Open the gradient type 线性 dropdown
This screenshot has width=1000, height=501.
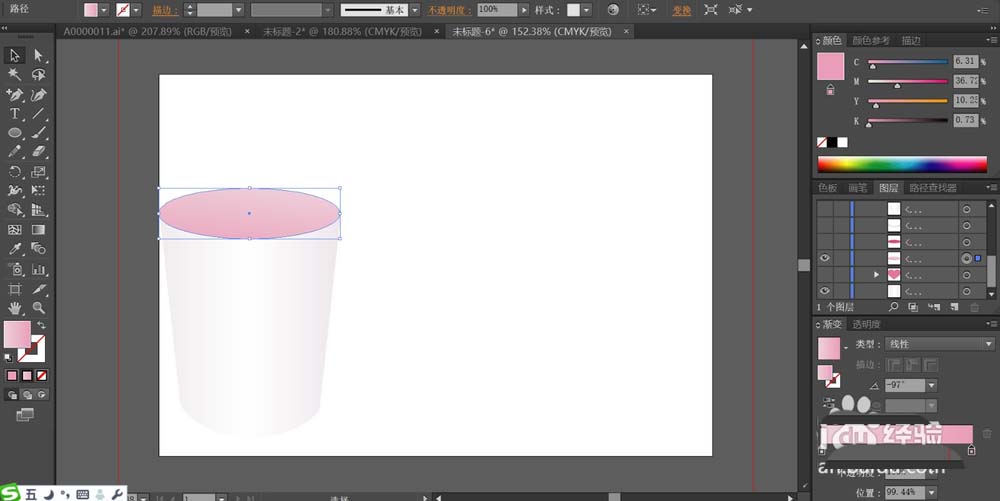point(989,344)
